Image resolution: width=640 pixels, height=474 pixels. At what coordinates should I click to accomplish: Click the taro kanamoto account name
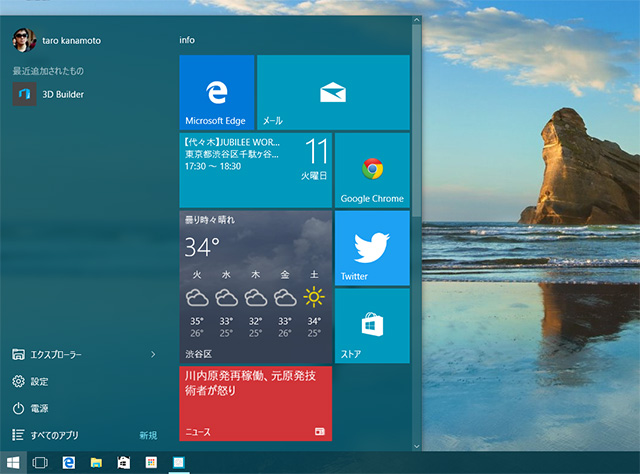pos(71,40)
